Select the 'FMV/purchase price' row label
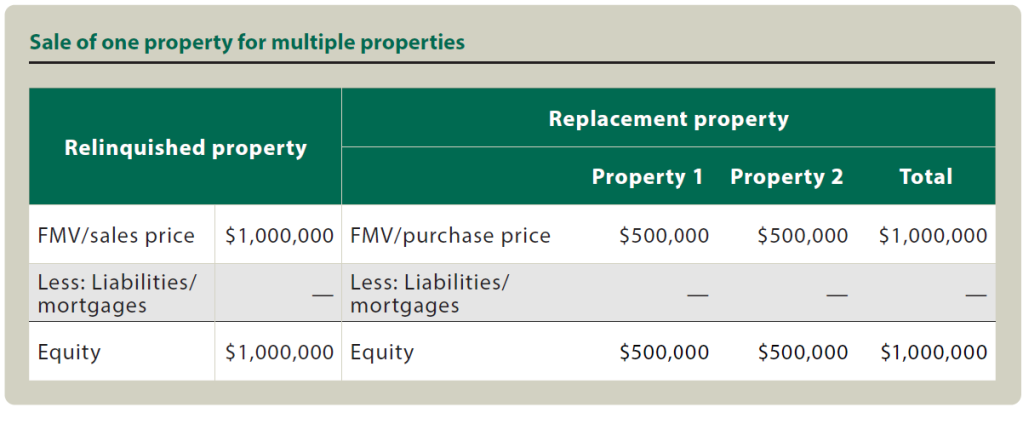The width and height of the screenshot is (1023, 430). [x=450, y=236]
